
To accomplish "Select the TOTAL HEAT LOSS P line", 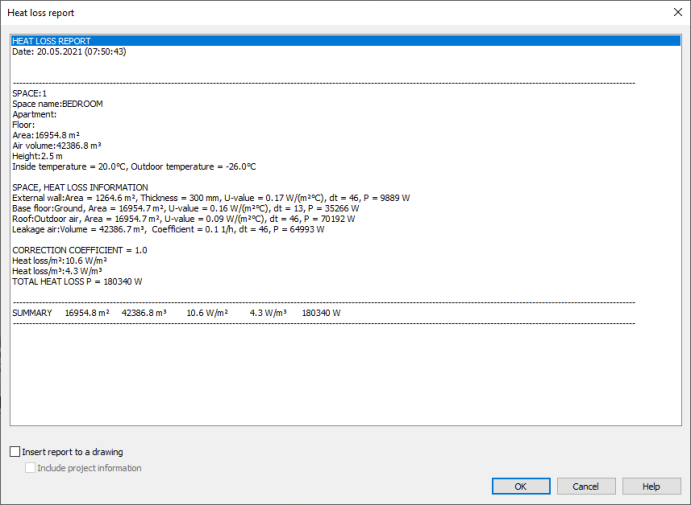I will [x=77, y=281].
